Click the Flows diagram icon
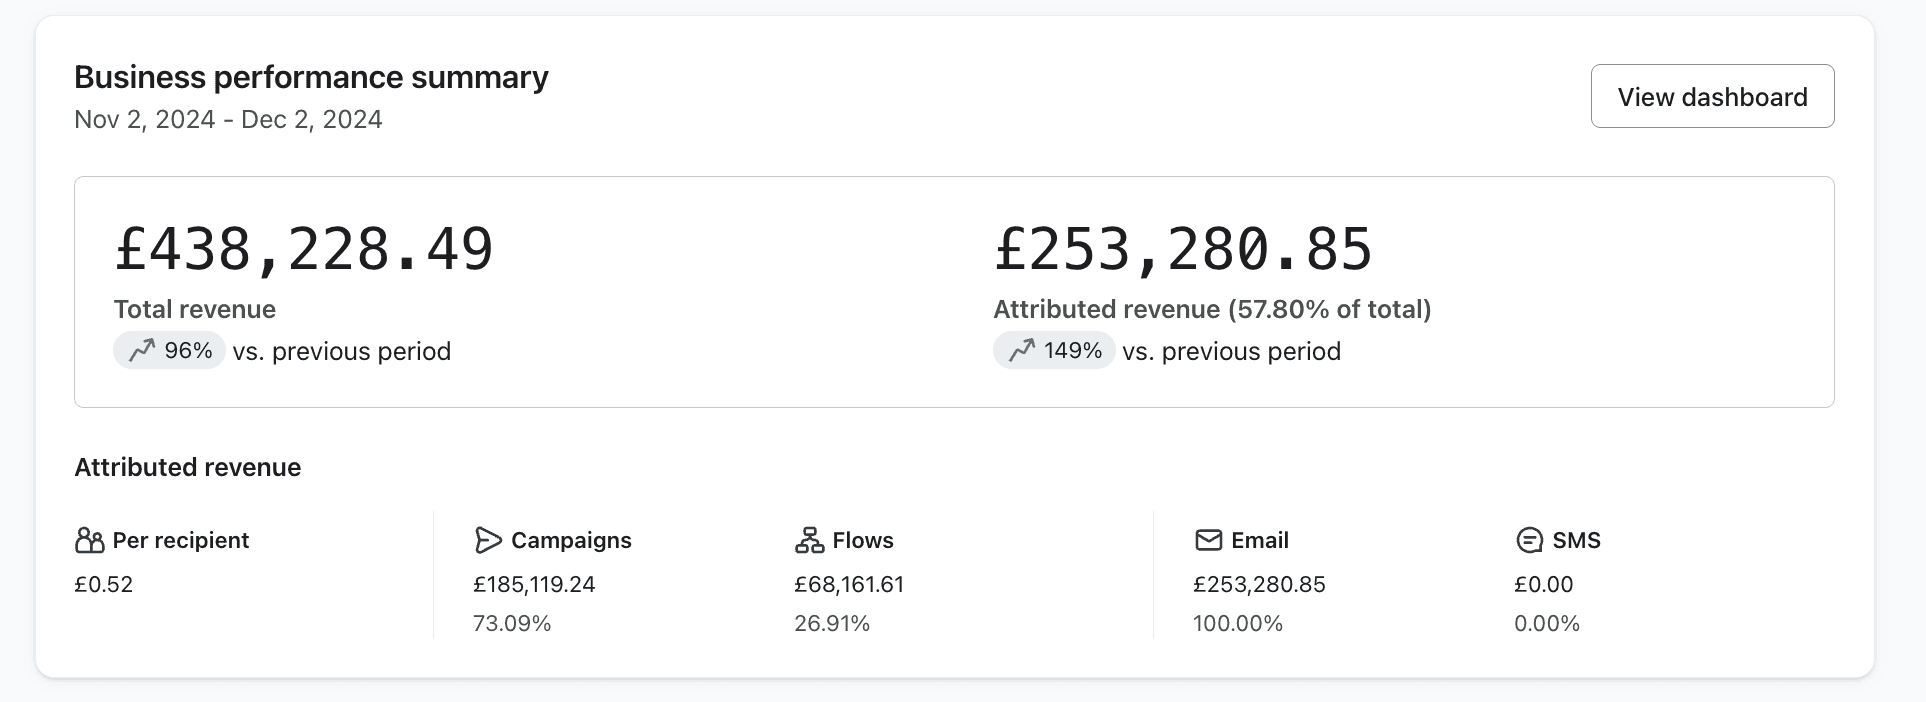The height and width of the screenshot is (702, 1926). [809, 541]
